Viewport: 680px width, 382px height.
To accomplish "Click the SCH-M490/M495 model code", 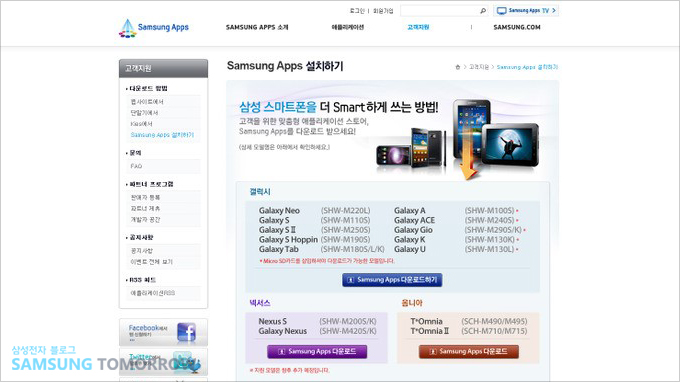I will pyautogui.click(x=494, y=321).
